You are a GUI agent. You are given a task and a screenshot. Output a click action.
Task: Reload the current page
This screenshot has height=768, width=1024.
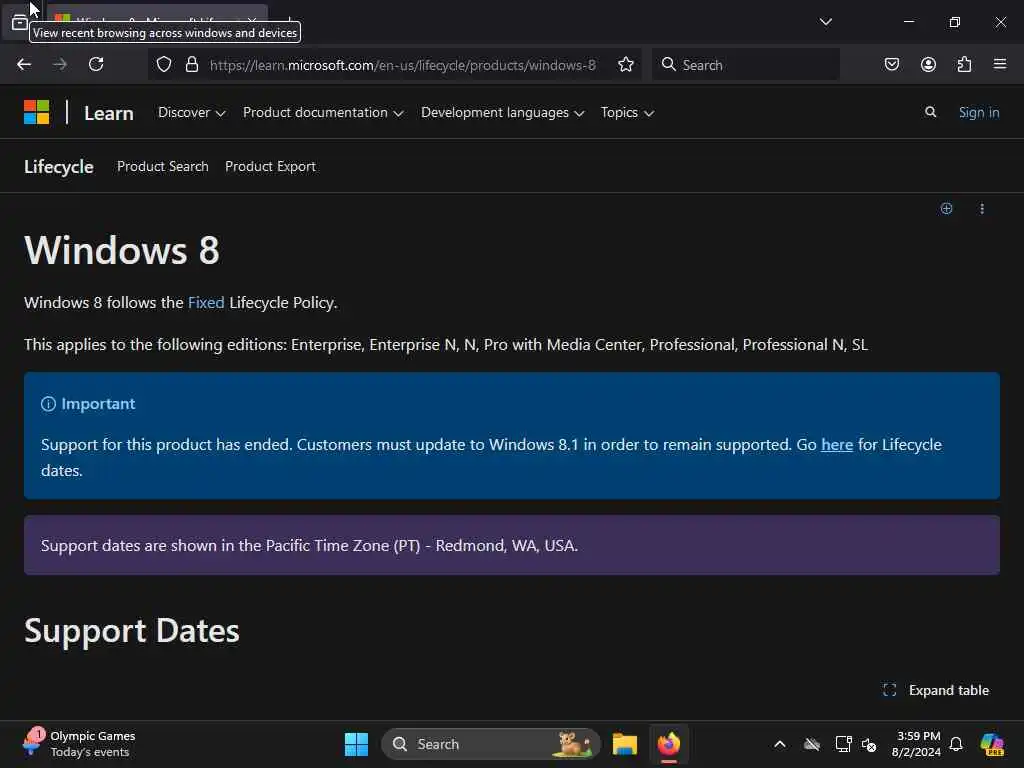[x=96, y=64]
